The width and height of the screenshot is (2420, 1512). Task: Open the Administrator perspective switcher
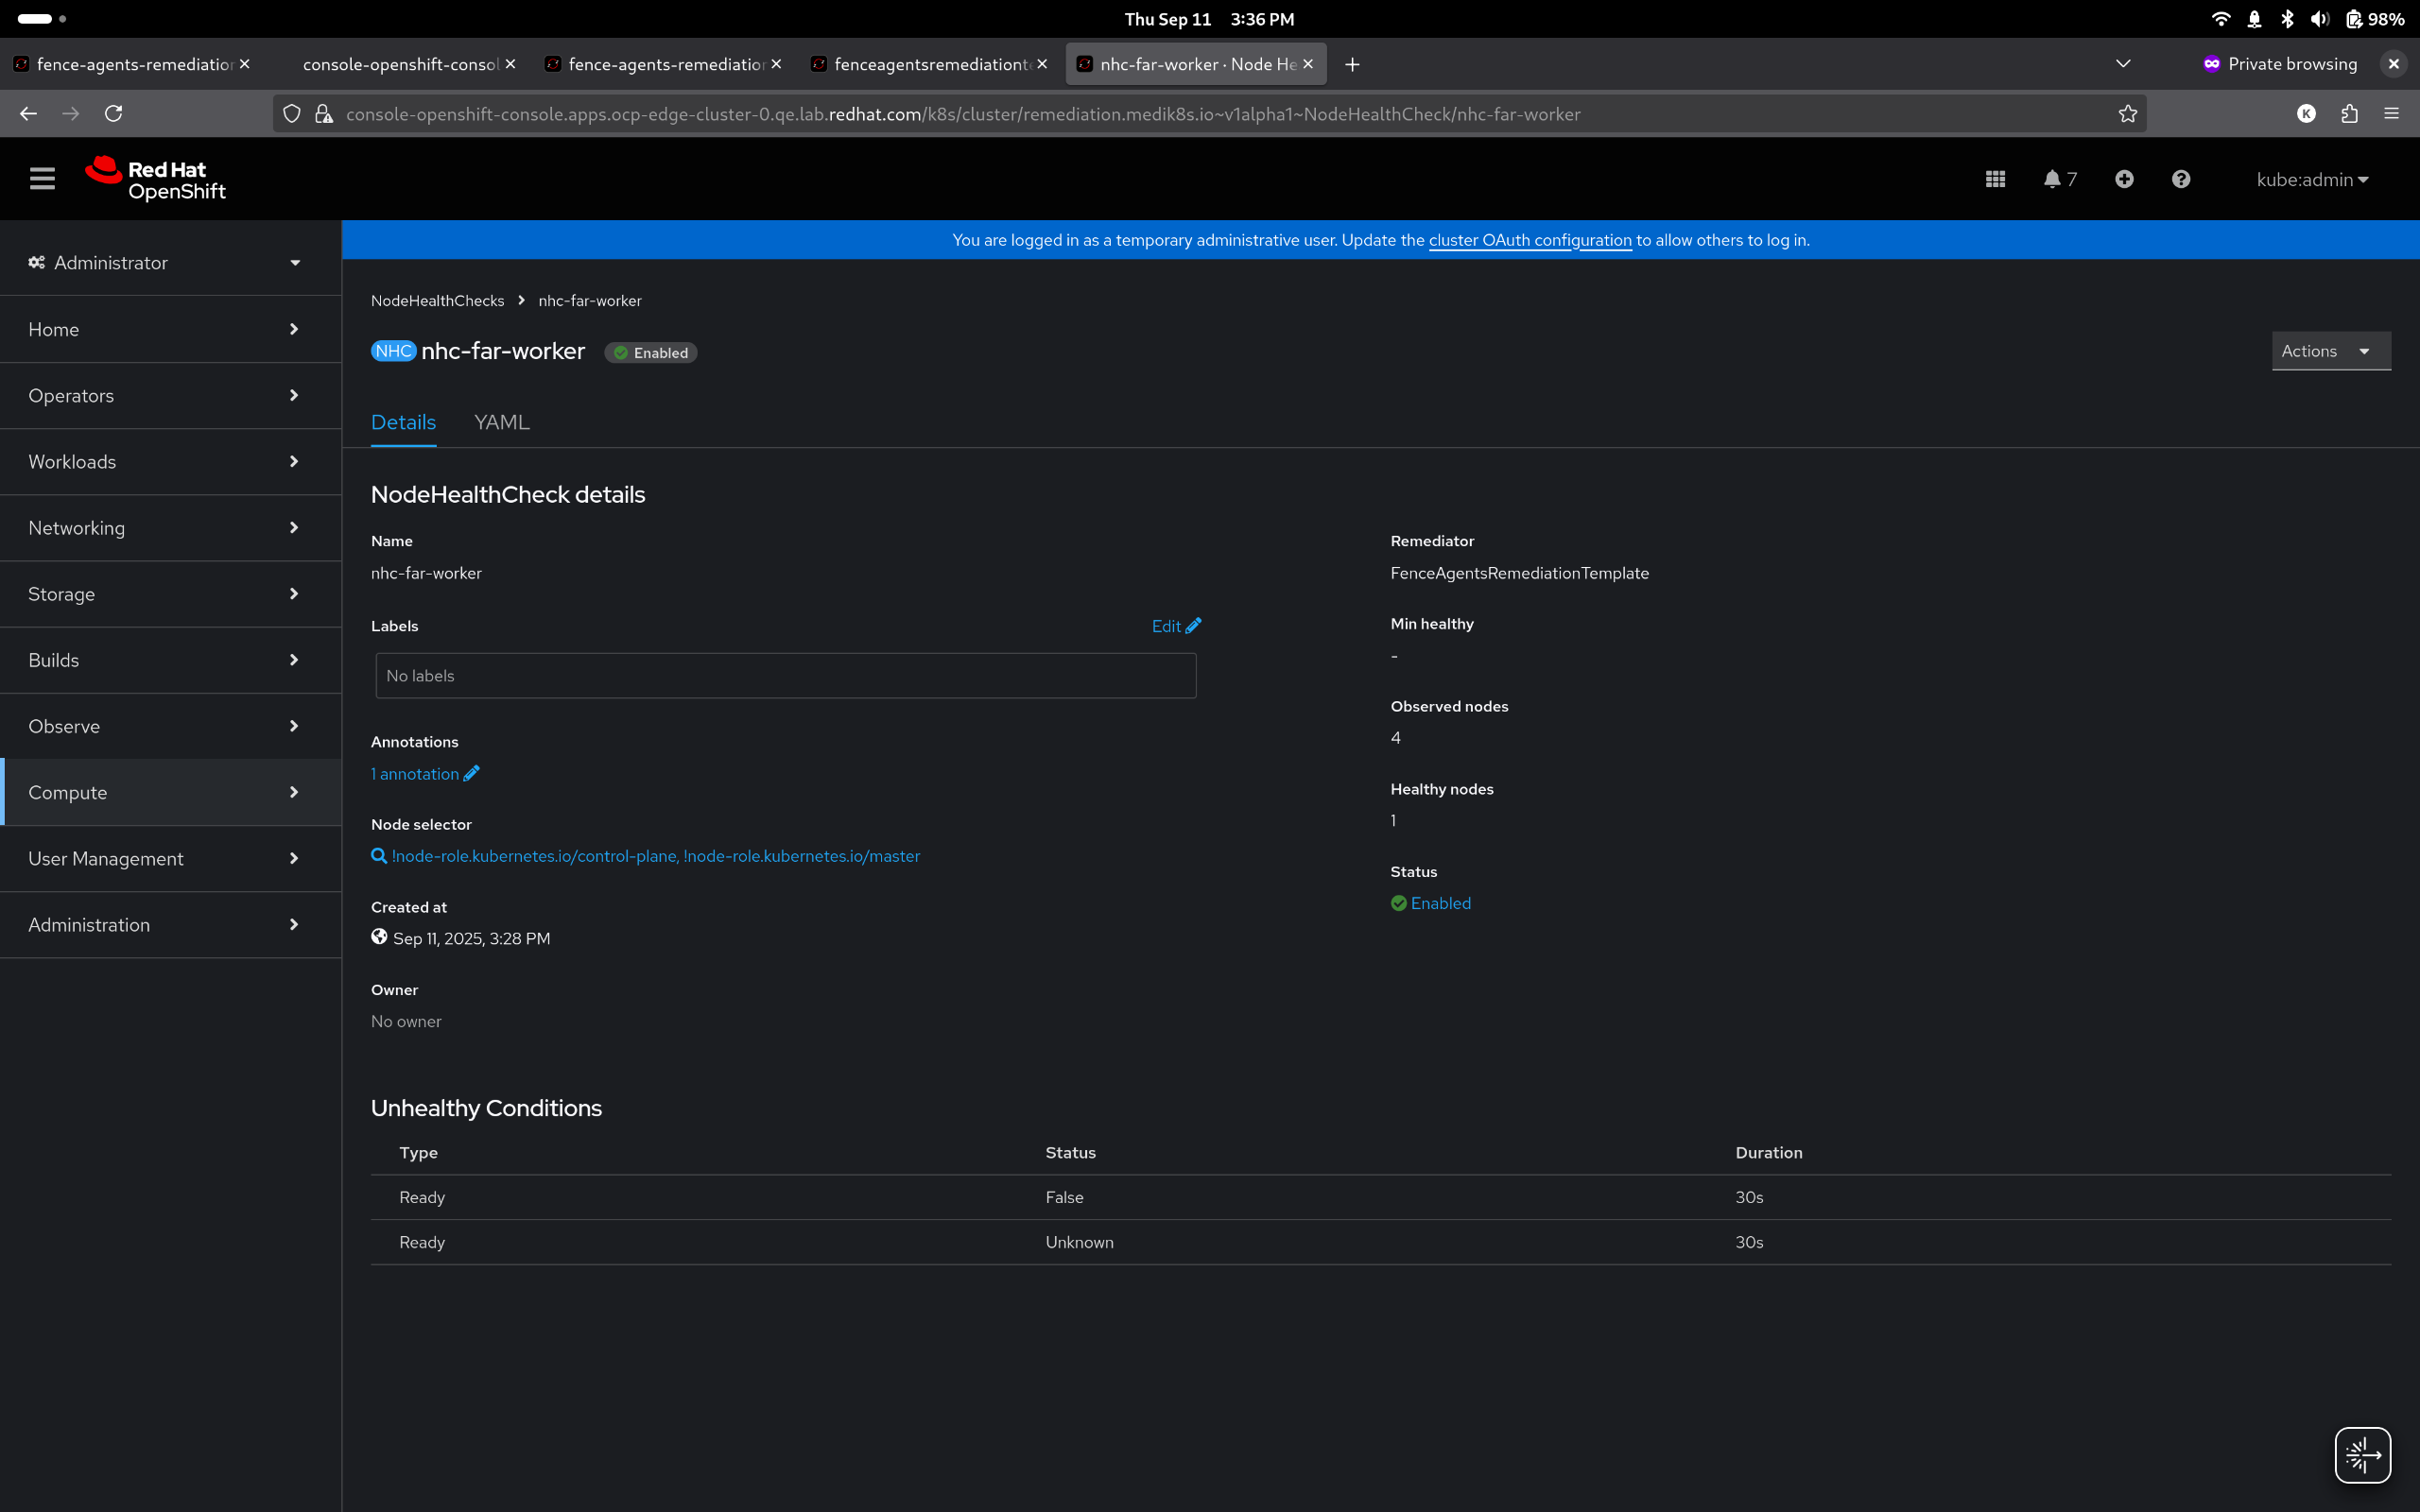[166, 263]
